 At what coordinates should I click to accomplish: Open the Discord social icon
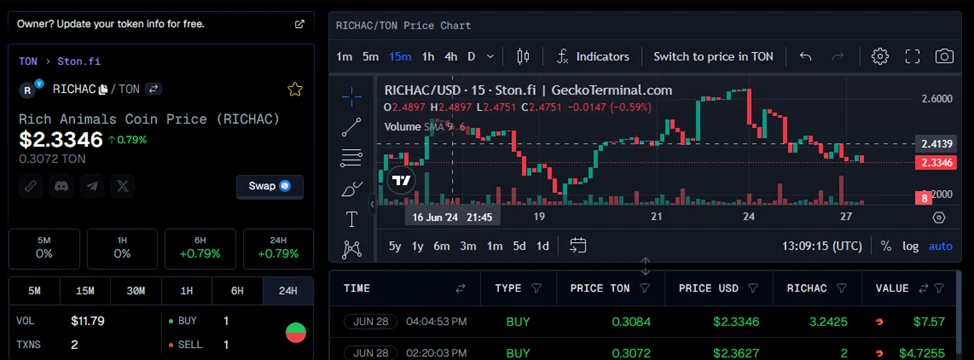[x=61, y=186]
